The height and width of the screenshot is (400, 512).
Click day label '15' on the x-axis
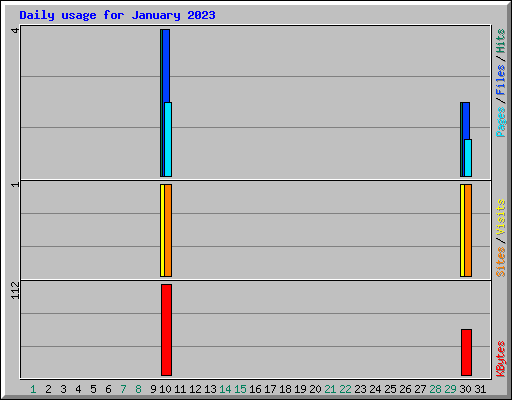[x=240, y=389]
